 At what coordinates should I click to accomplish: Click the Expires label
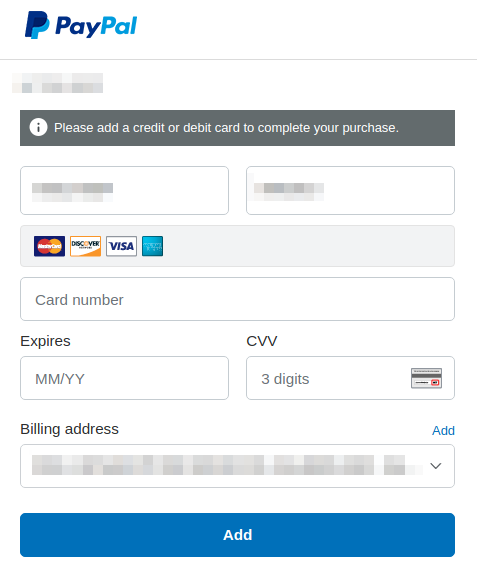click(45, 341)
